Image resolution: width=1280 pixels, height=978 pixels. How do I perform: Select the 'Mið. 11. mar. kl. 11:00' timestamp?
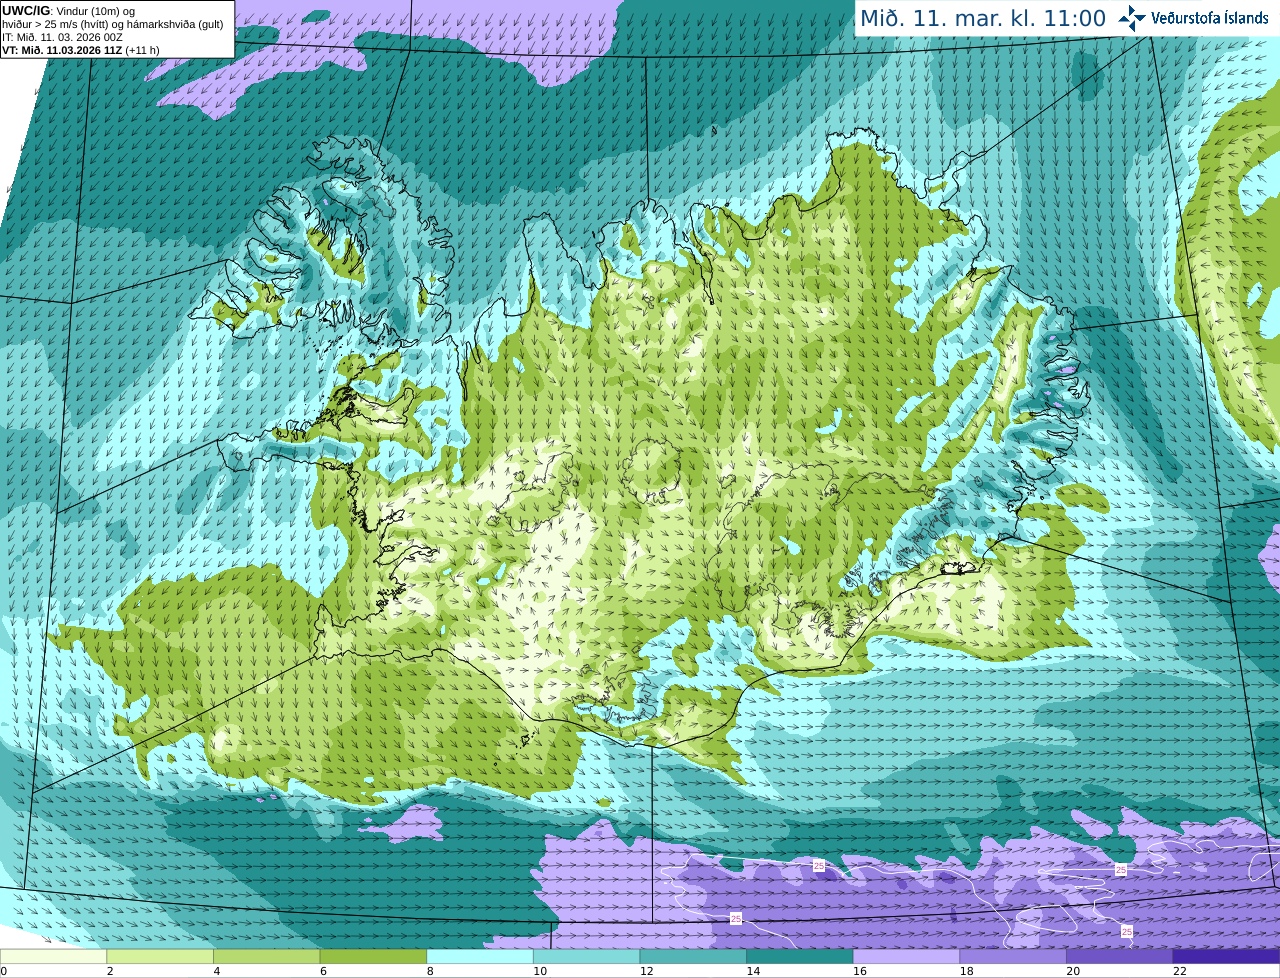coord(983,19)
